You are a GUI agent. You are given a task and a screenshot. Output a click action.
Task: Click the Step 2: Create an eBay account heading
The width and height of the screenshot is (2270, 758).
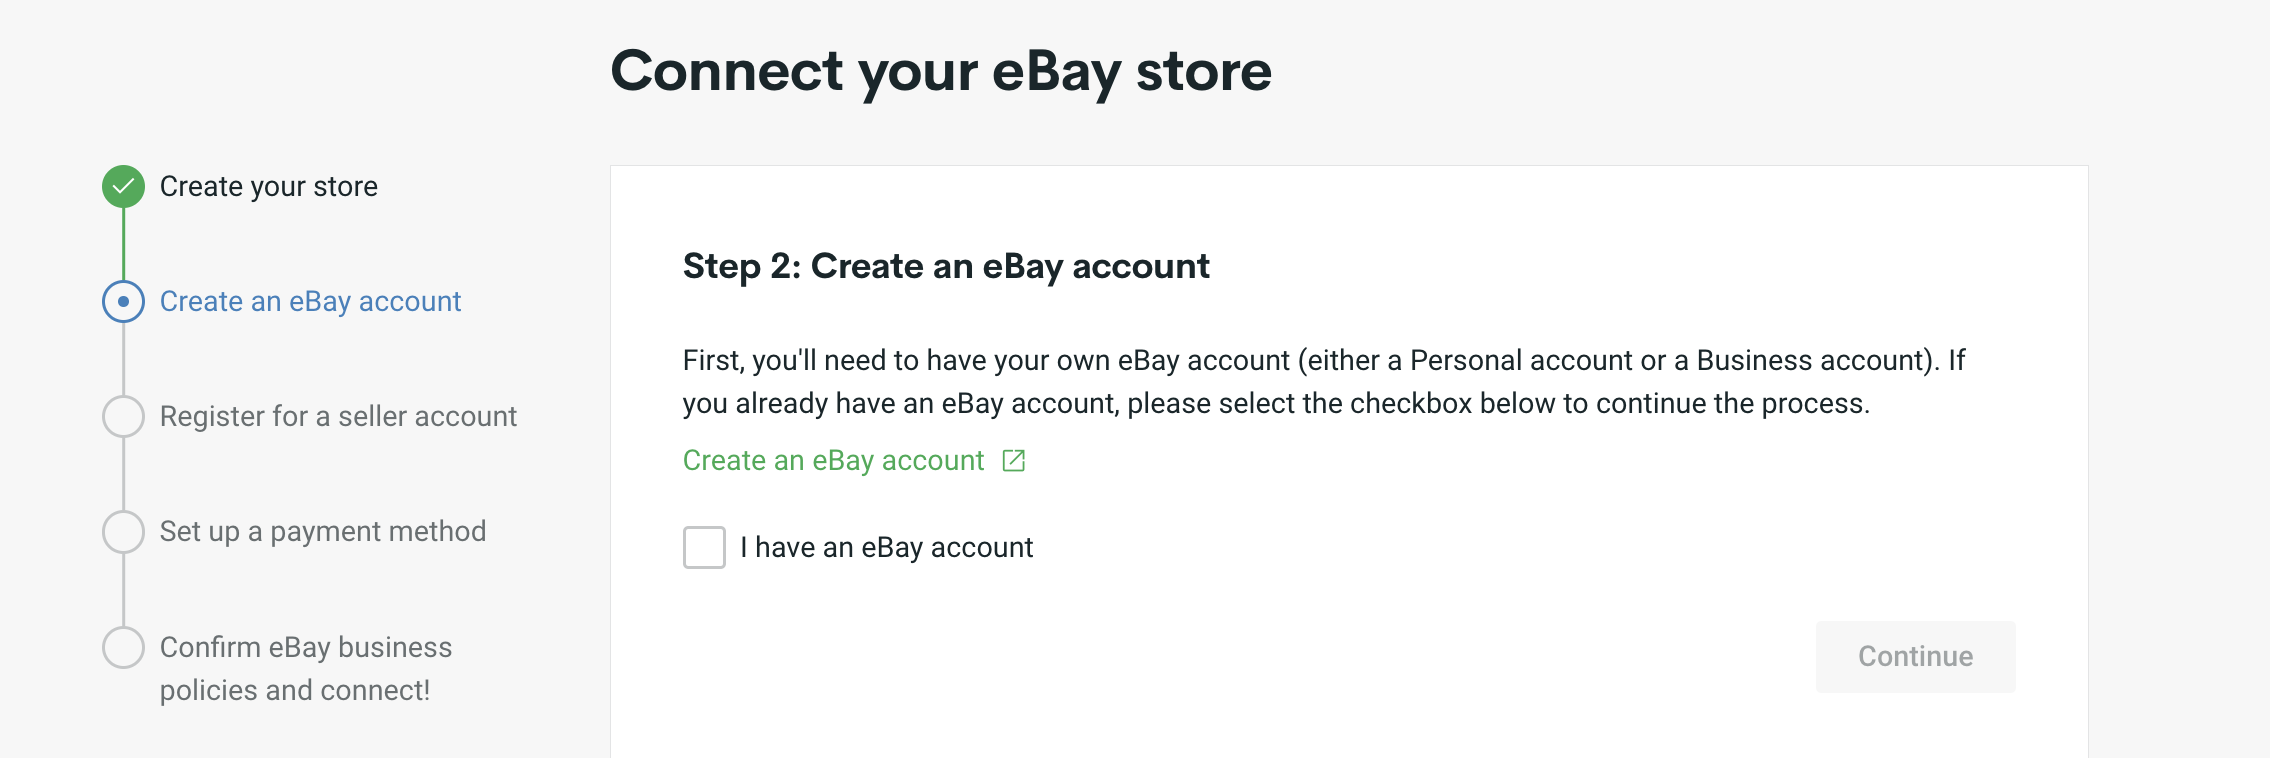coord(945,266)
